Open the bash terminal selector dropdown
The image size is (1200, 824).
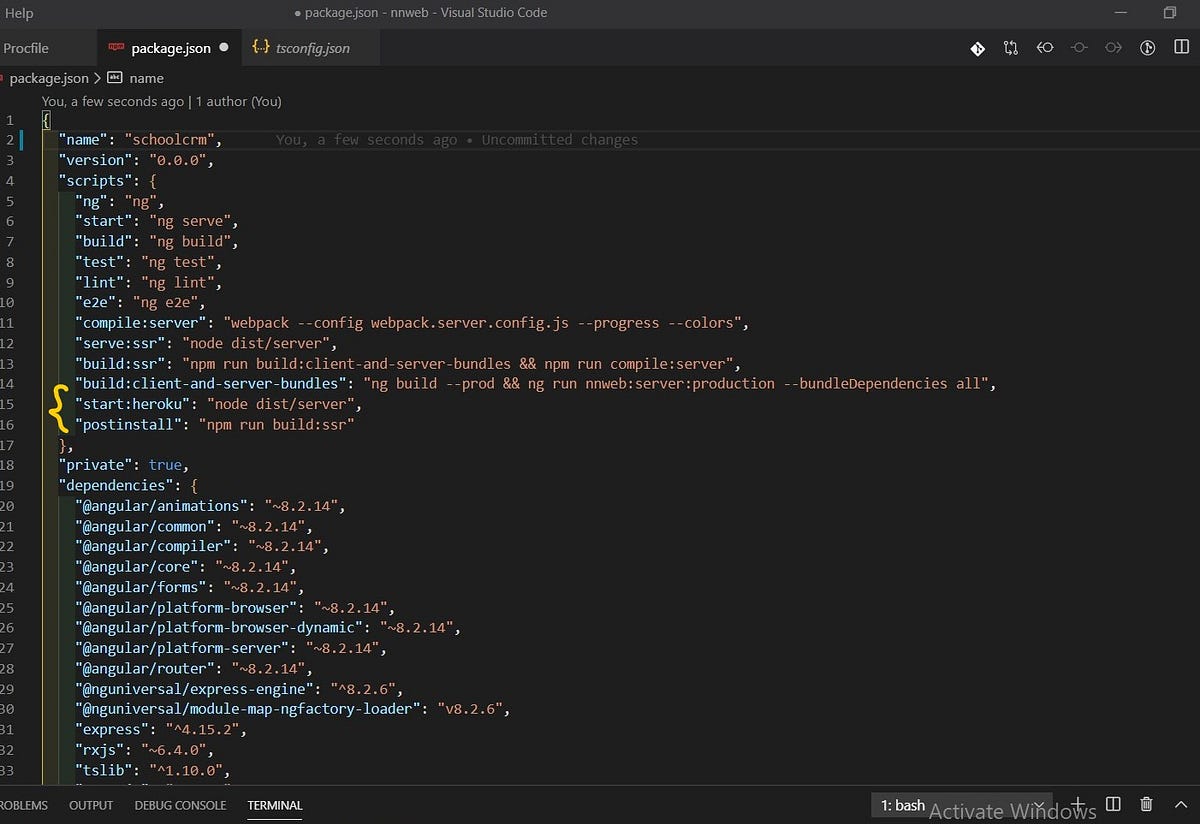(x=958, y=805)
